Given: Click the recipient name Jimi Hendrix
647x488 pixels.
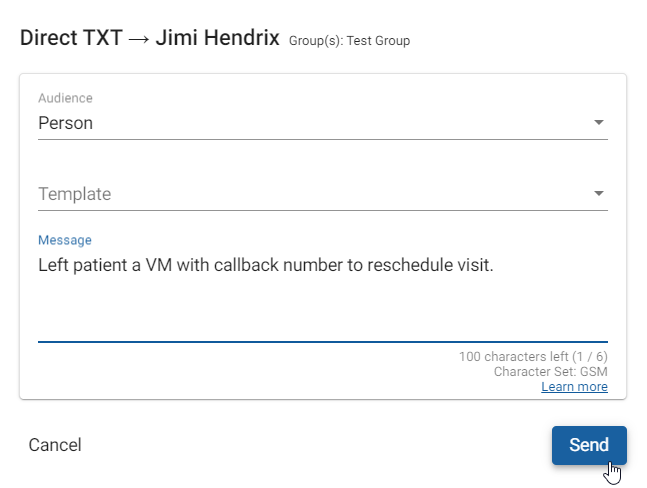Looking at the screenshot, I should 217,38.
